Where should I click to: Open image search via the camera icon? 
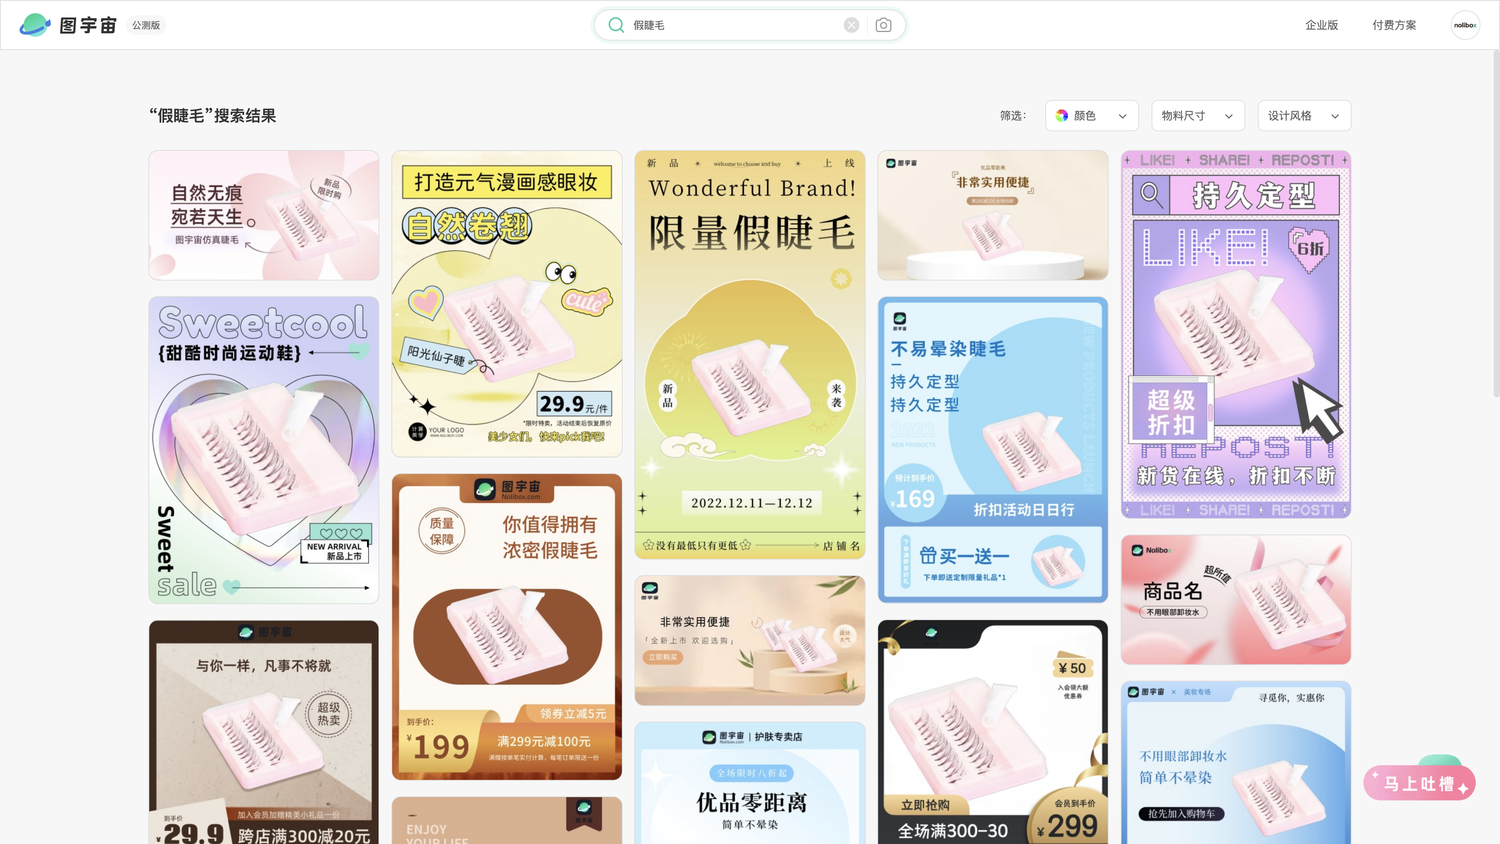click(x=883, y=25)
